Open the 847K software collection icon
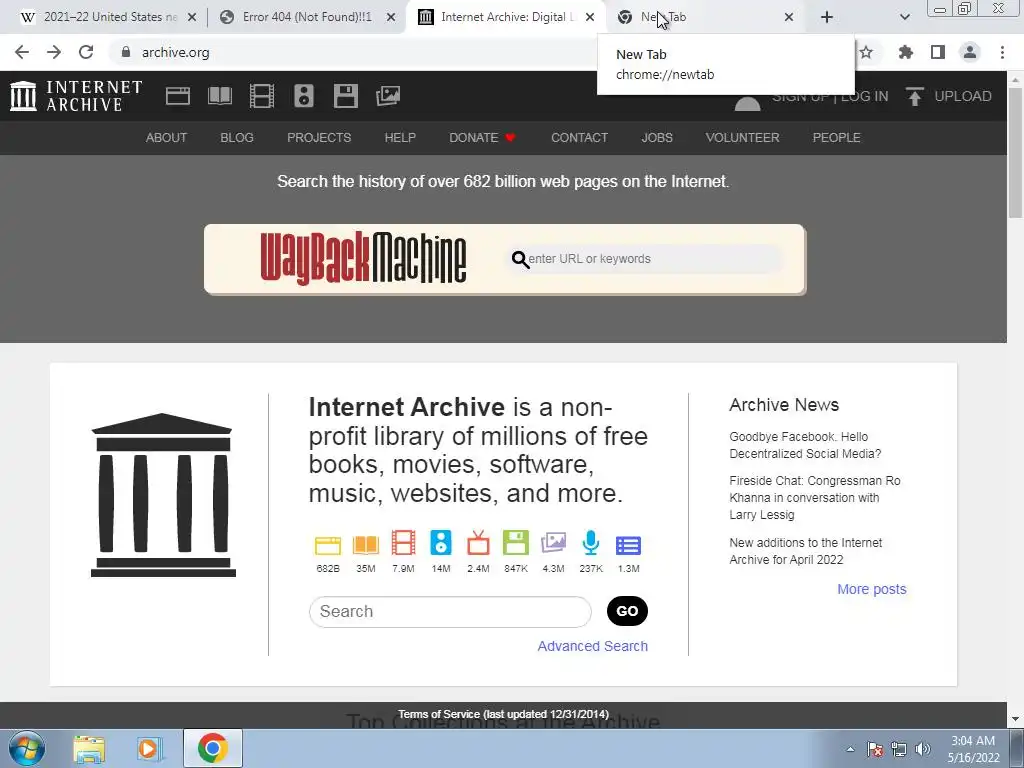The image size is (1024, 768). click(x=516, y=543)
